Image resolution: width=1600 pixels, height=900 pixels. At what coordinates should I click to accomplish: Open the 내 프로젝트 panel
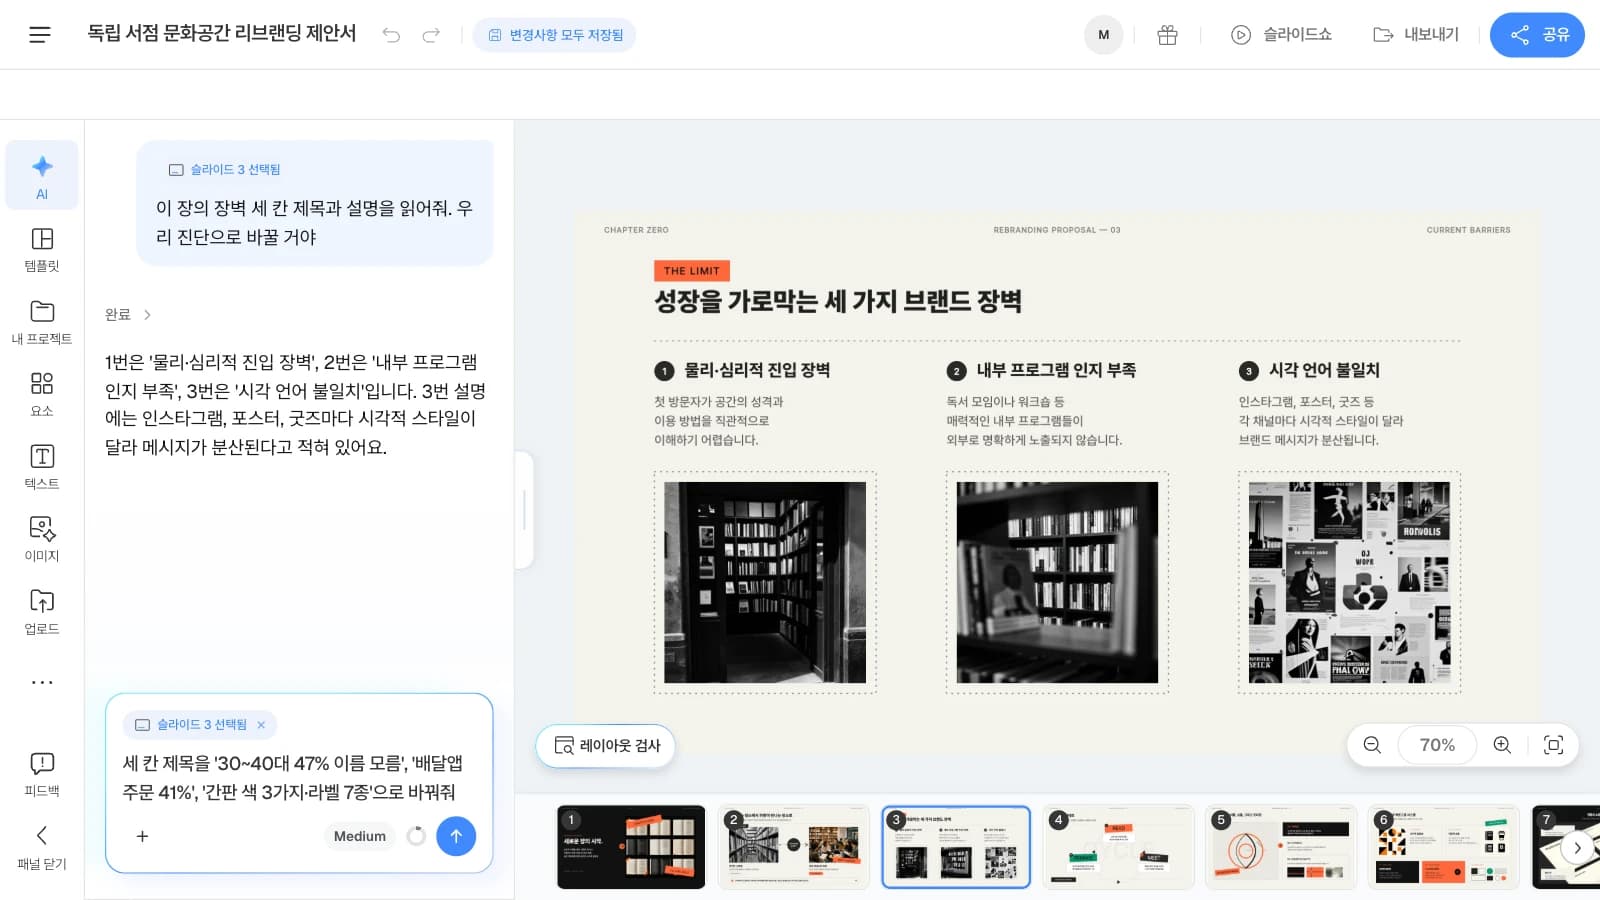42,322
